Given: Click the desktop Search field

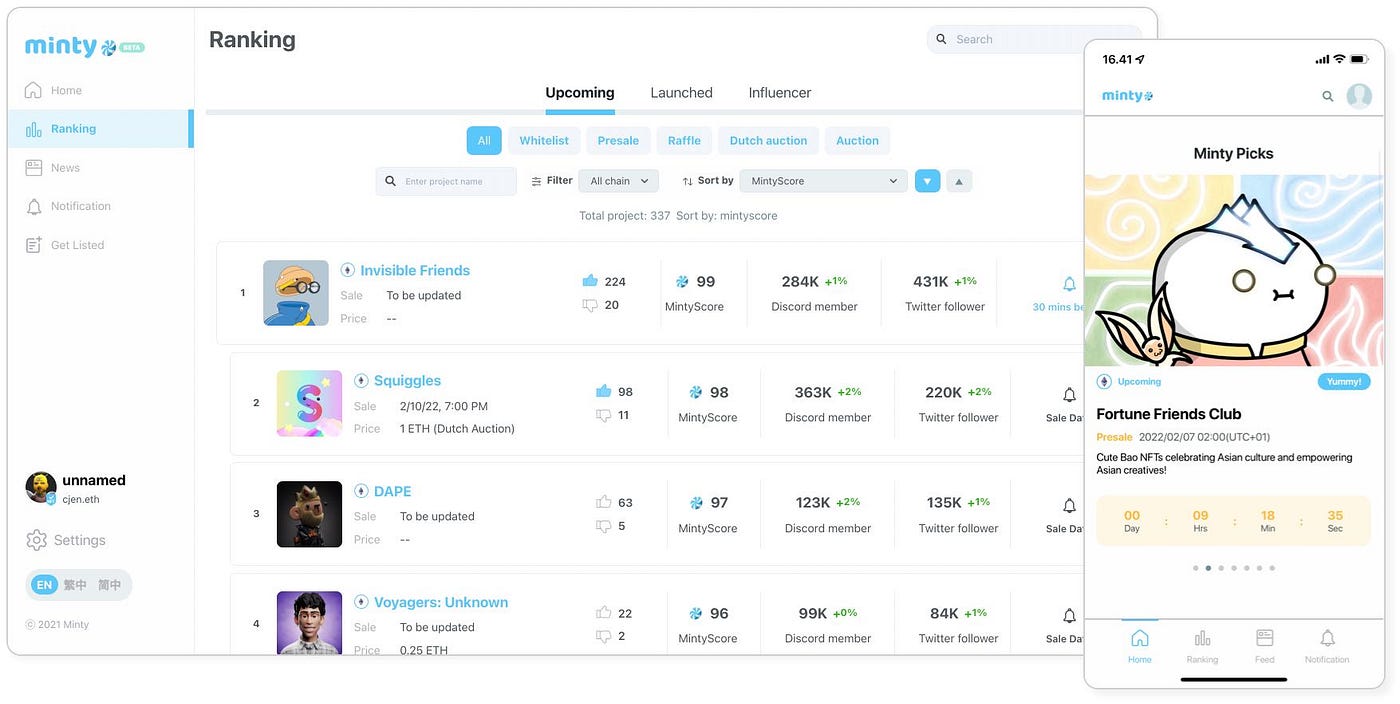Looking at the screenshot, I should coord(1034,39).
